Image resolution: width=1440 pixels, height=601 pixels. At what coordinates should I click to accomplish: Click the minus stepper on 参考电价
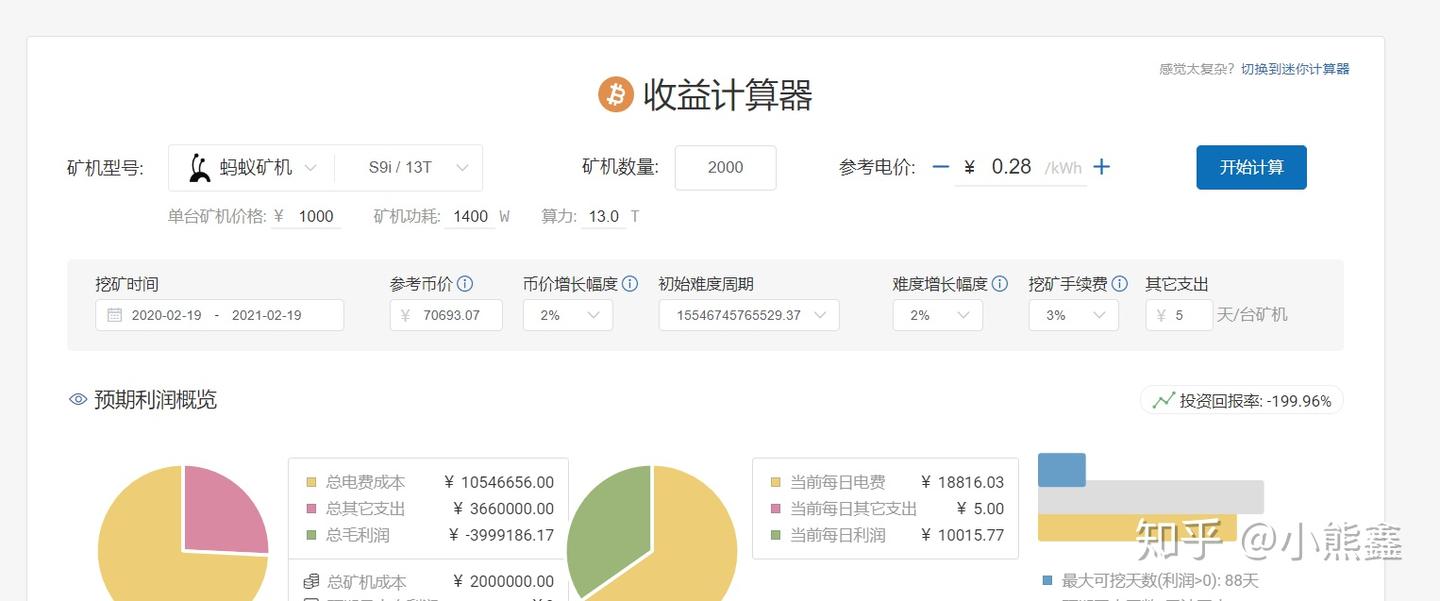(x=941, y=167)
